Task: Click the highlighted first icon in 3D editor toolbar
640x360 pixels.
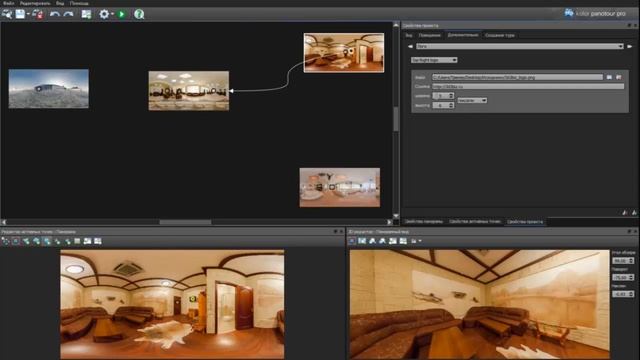Action: [x=352, y=241]
